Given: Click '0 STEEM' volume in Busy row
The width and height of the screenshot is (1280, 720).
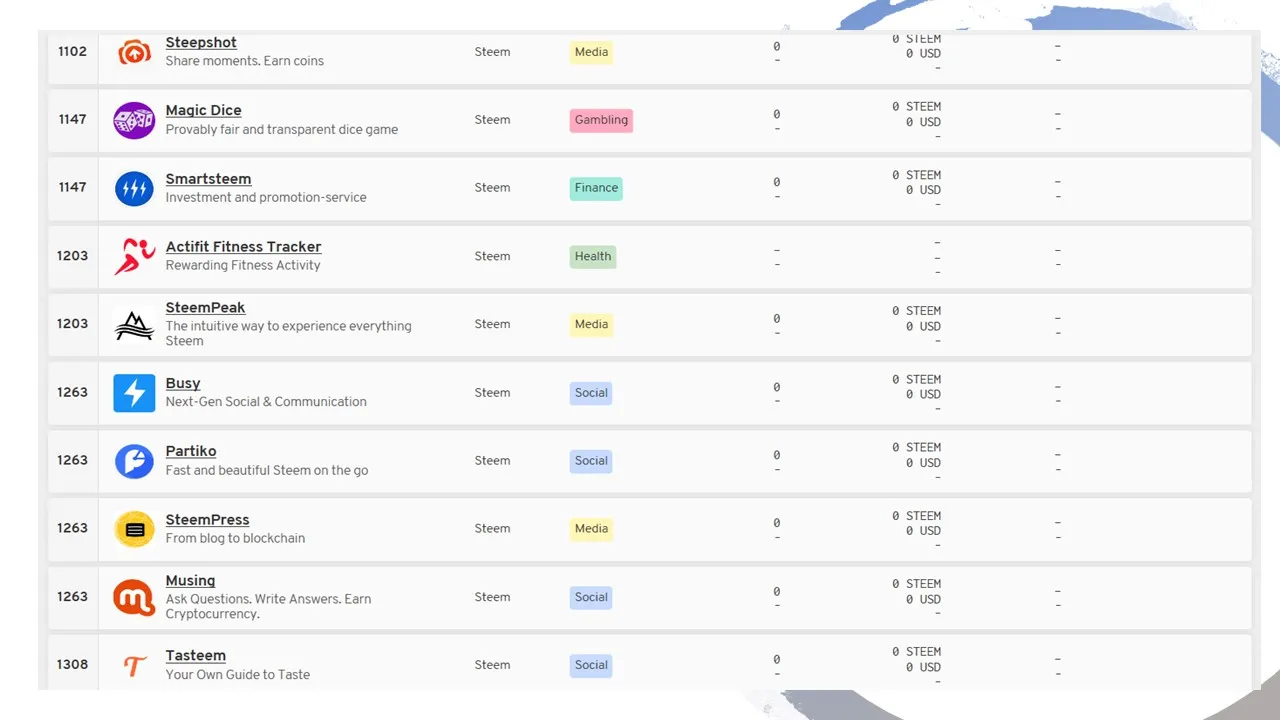Looking at the screenshot, I should pos(917,380).
